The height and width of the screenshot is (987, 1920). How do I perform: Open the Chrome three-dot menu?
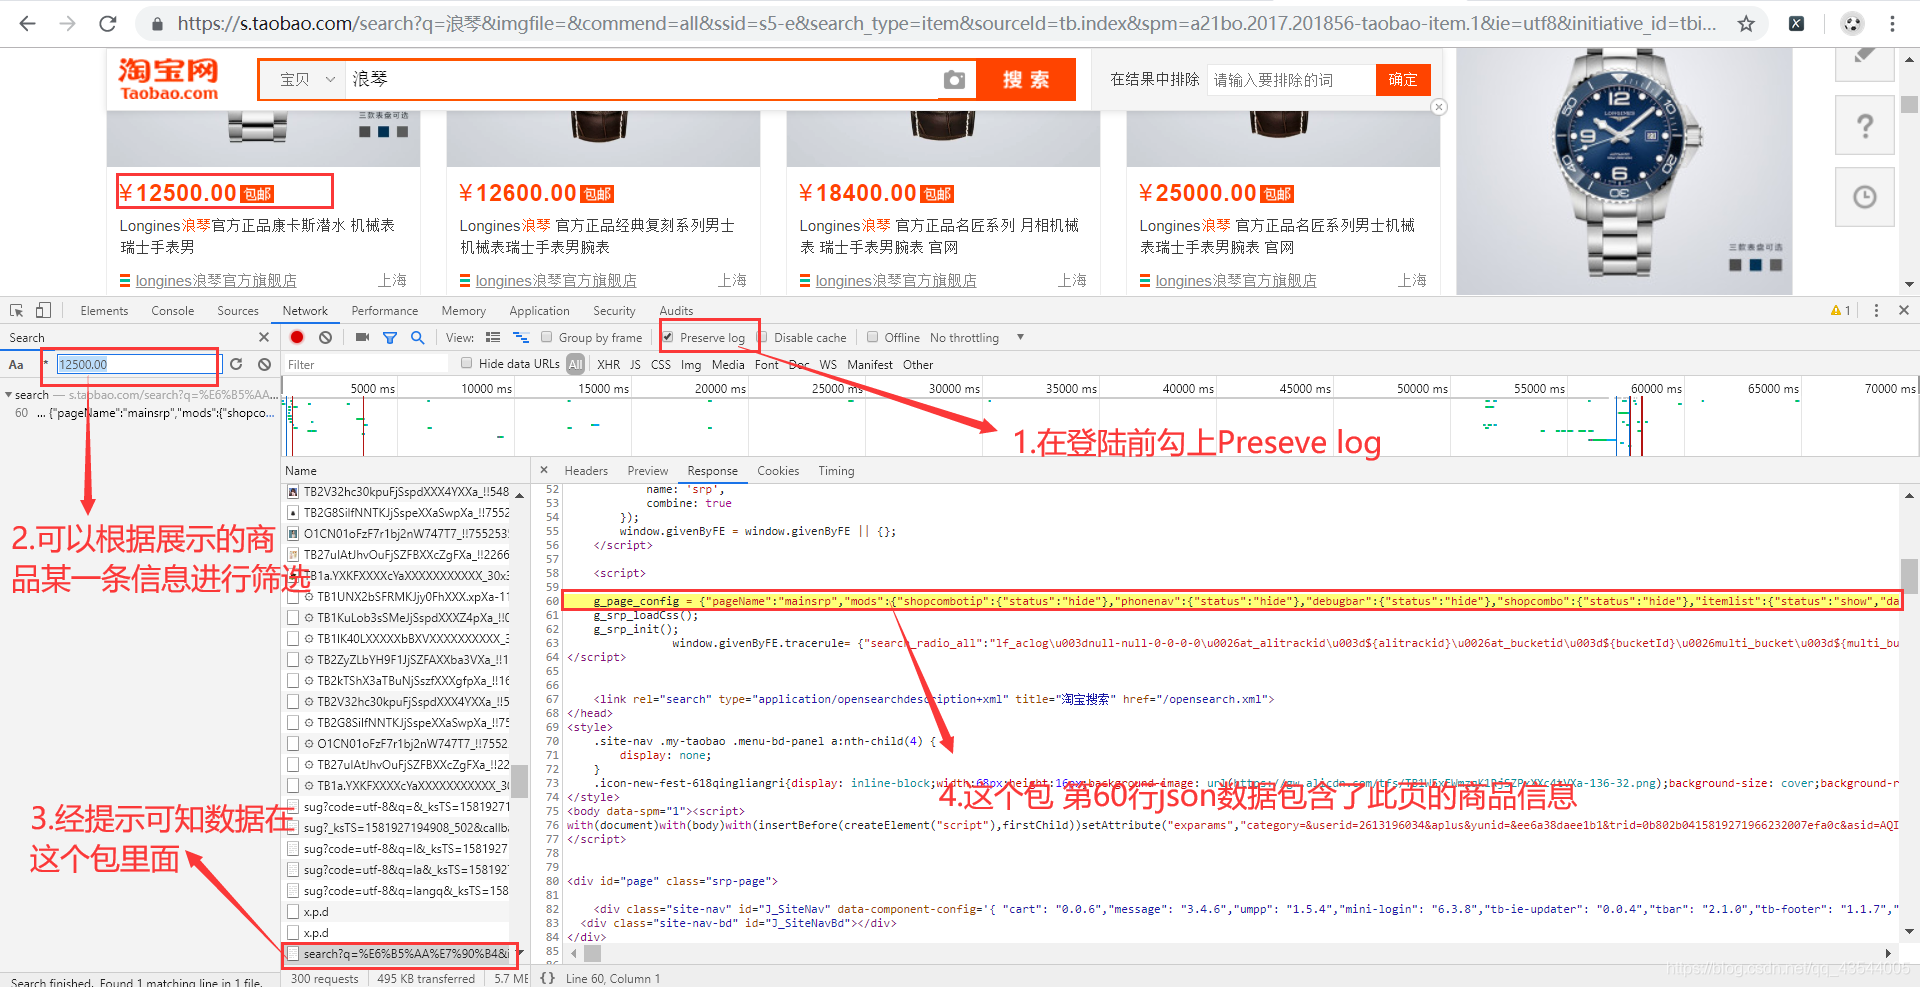click(x=1892, y=23)
